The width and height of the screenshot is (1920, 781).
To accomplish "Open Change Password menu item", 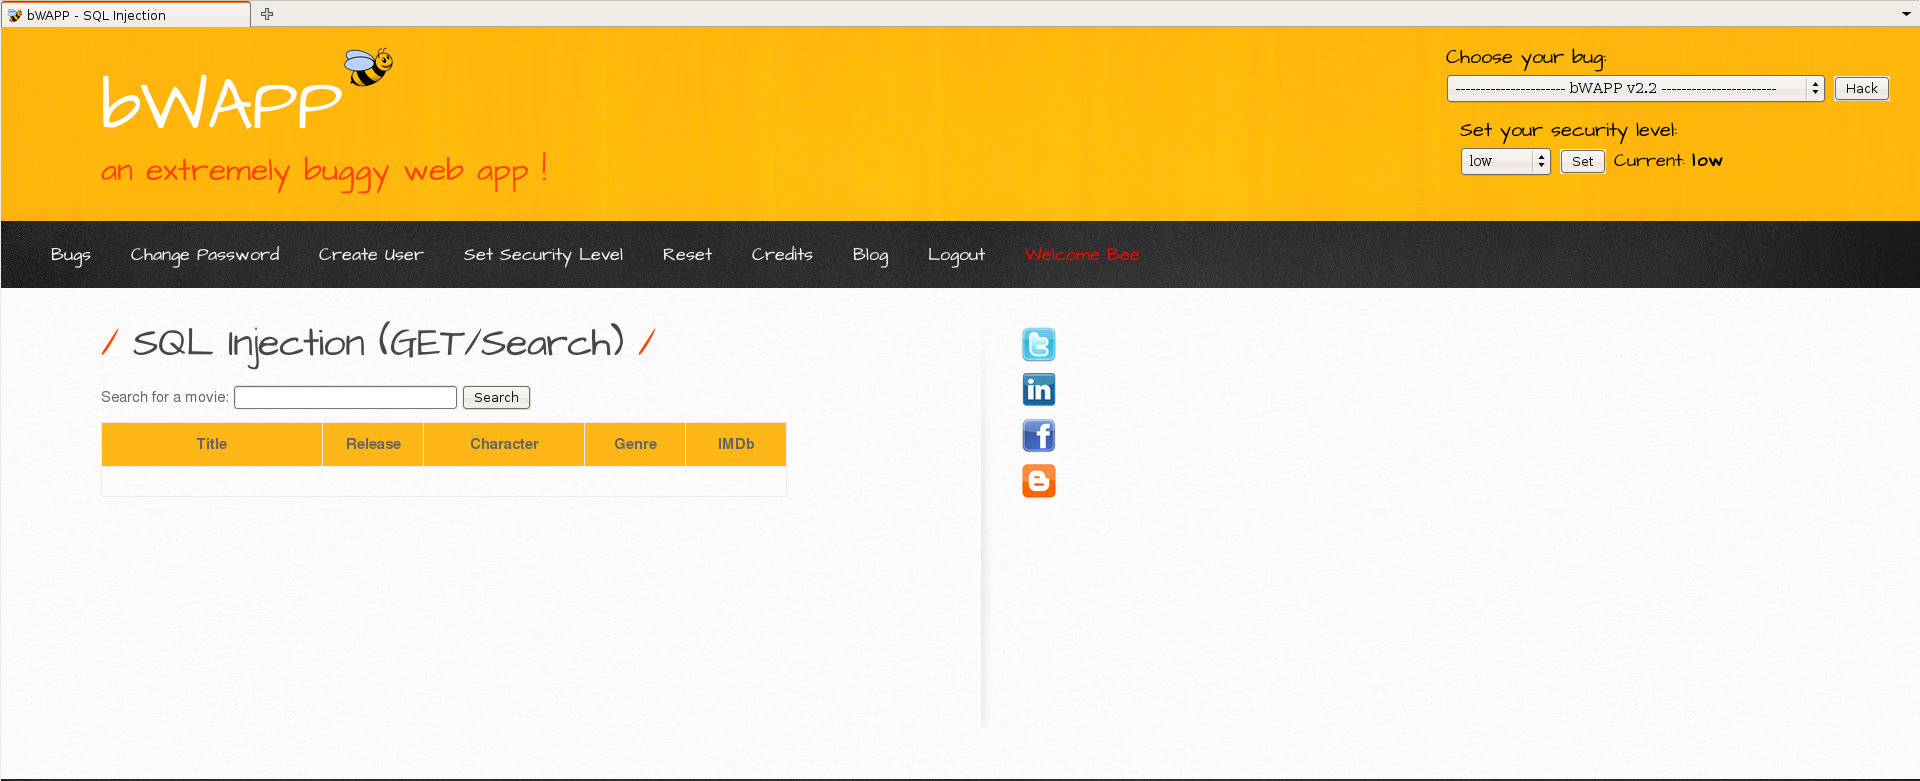I will pos(205,255).
